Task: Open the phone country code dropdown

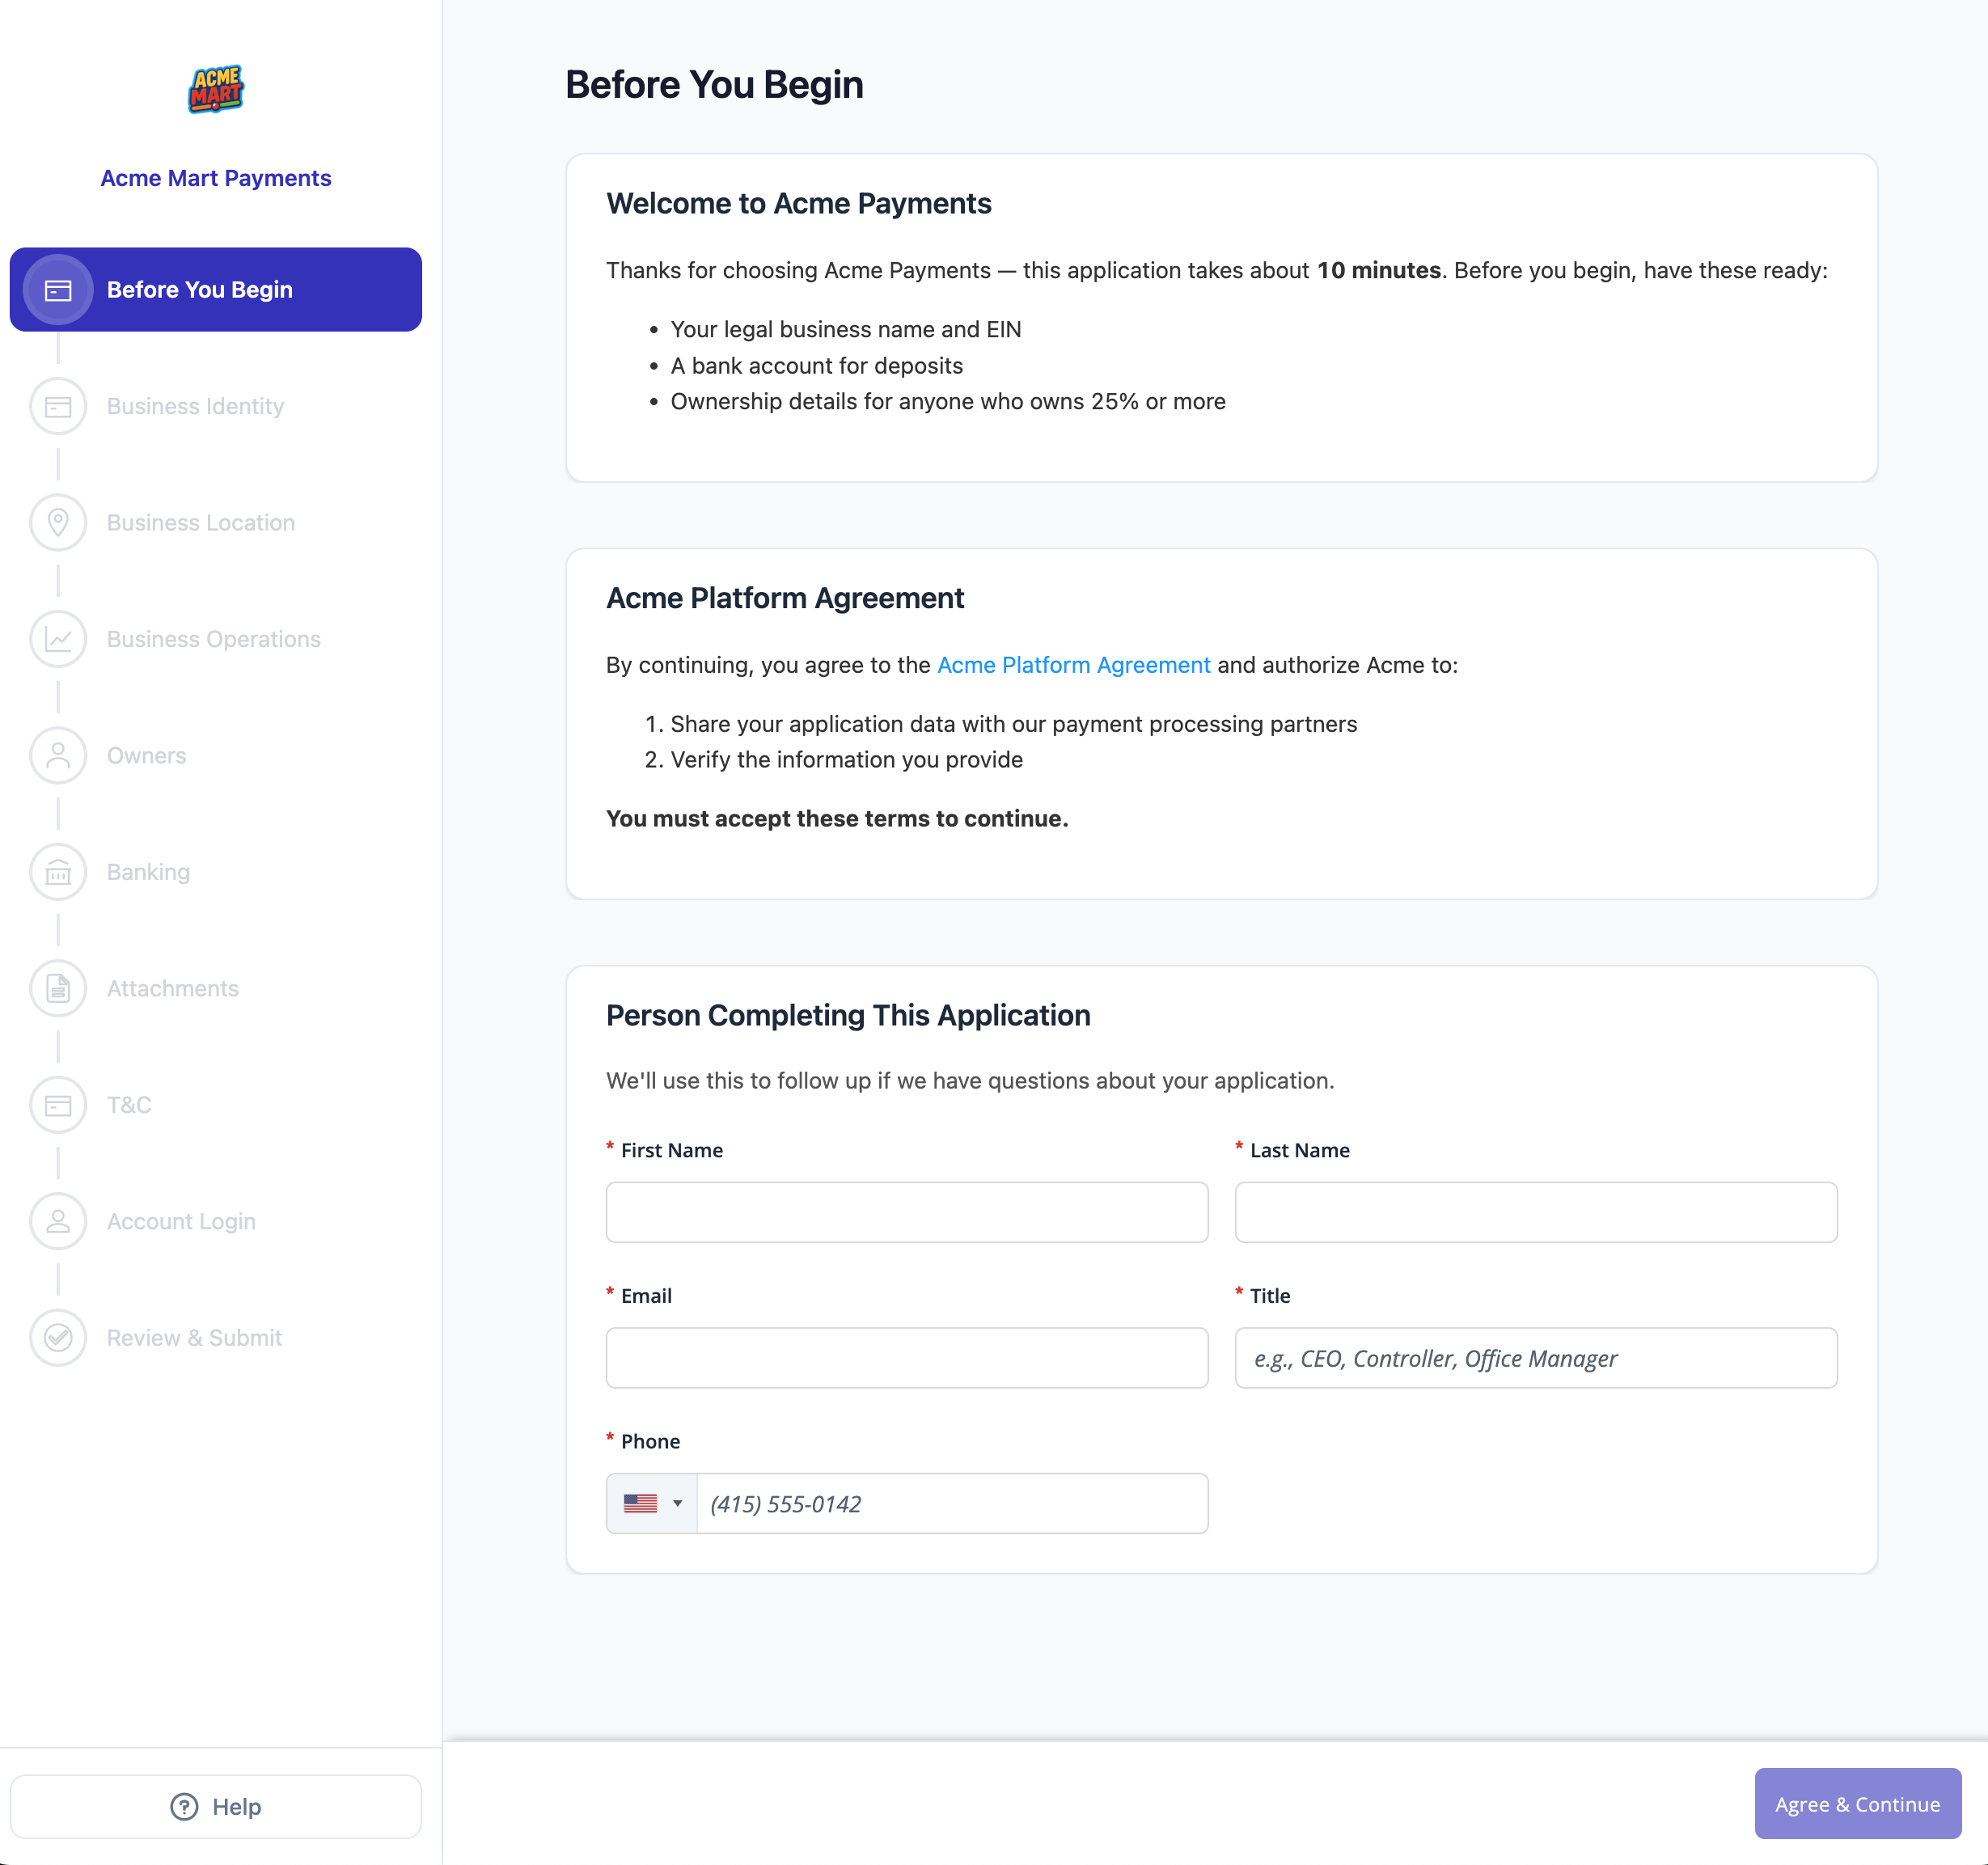Action: (x=652, y=1503)
